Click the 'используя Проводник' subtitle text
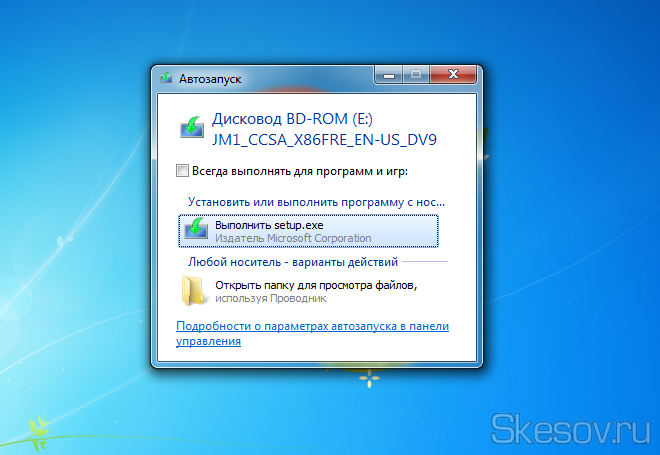The width and height of the screenshot is (660, 455). [x=271, y=298]
